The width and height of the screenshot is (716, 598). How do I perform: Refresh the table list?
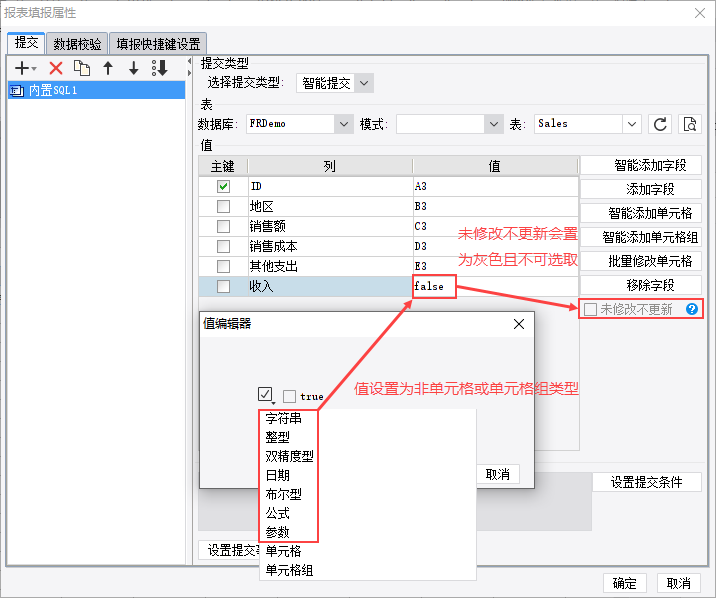(x=660, y=124)
